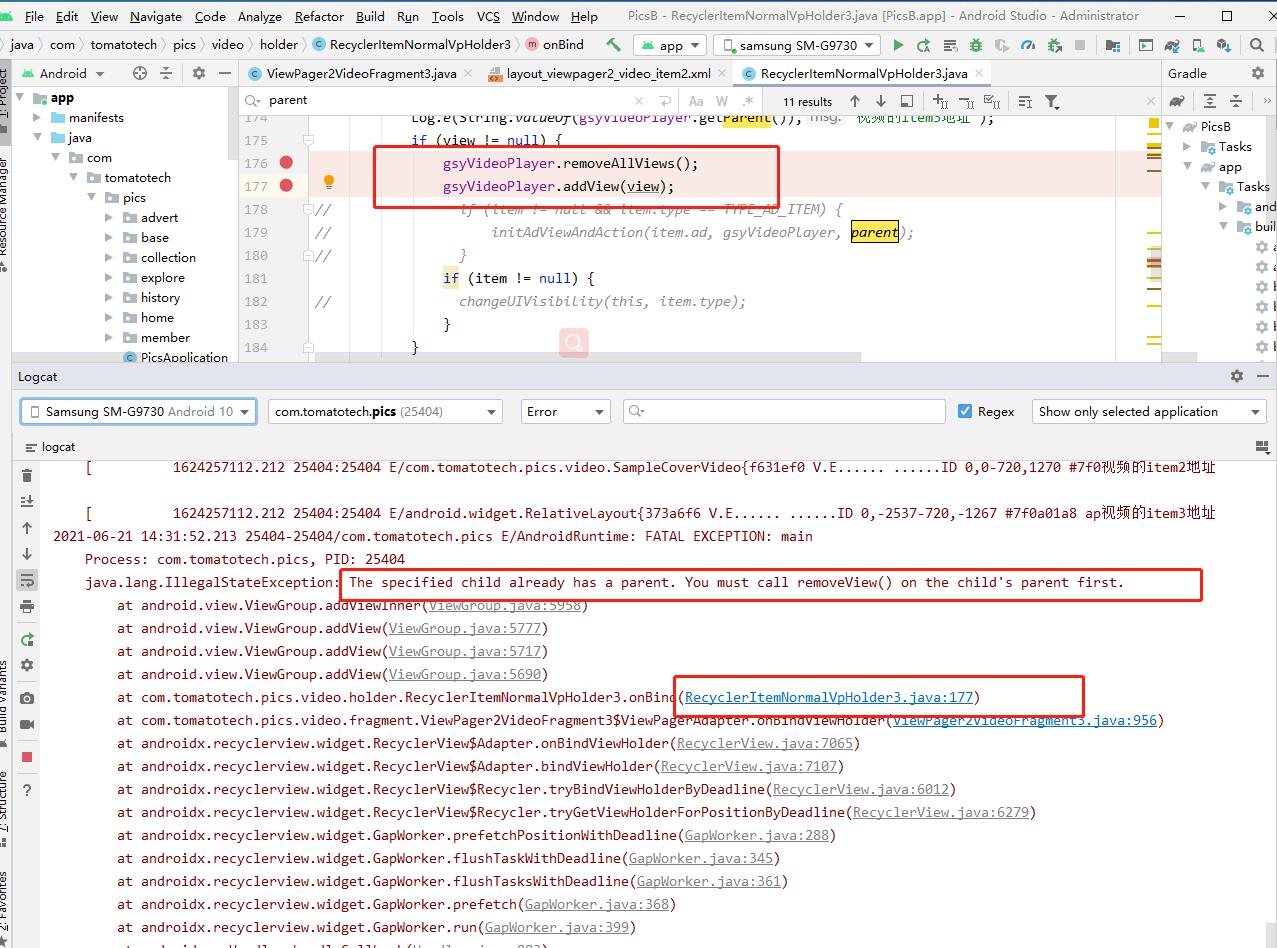
Task: Toggle soft-wrap icon in logcat side strip
Action: 27,580
